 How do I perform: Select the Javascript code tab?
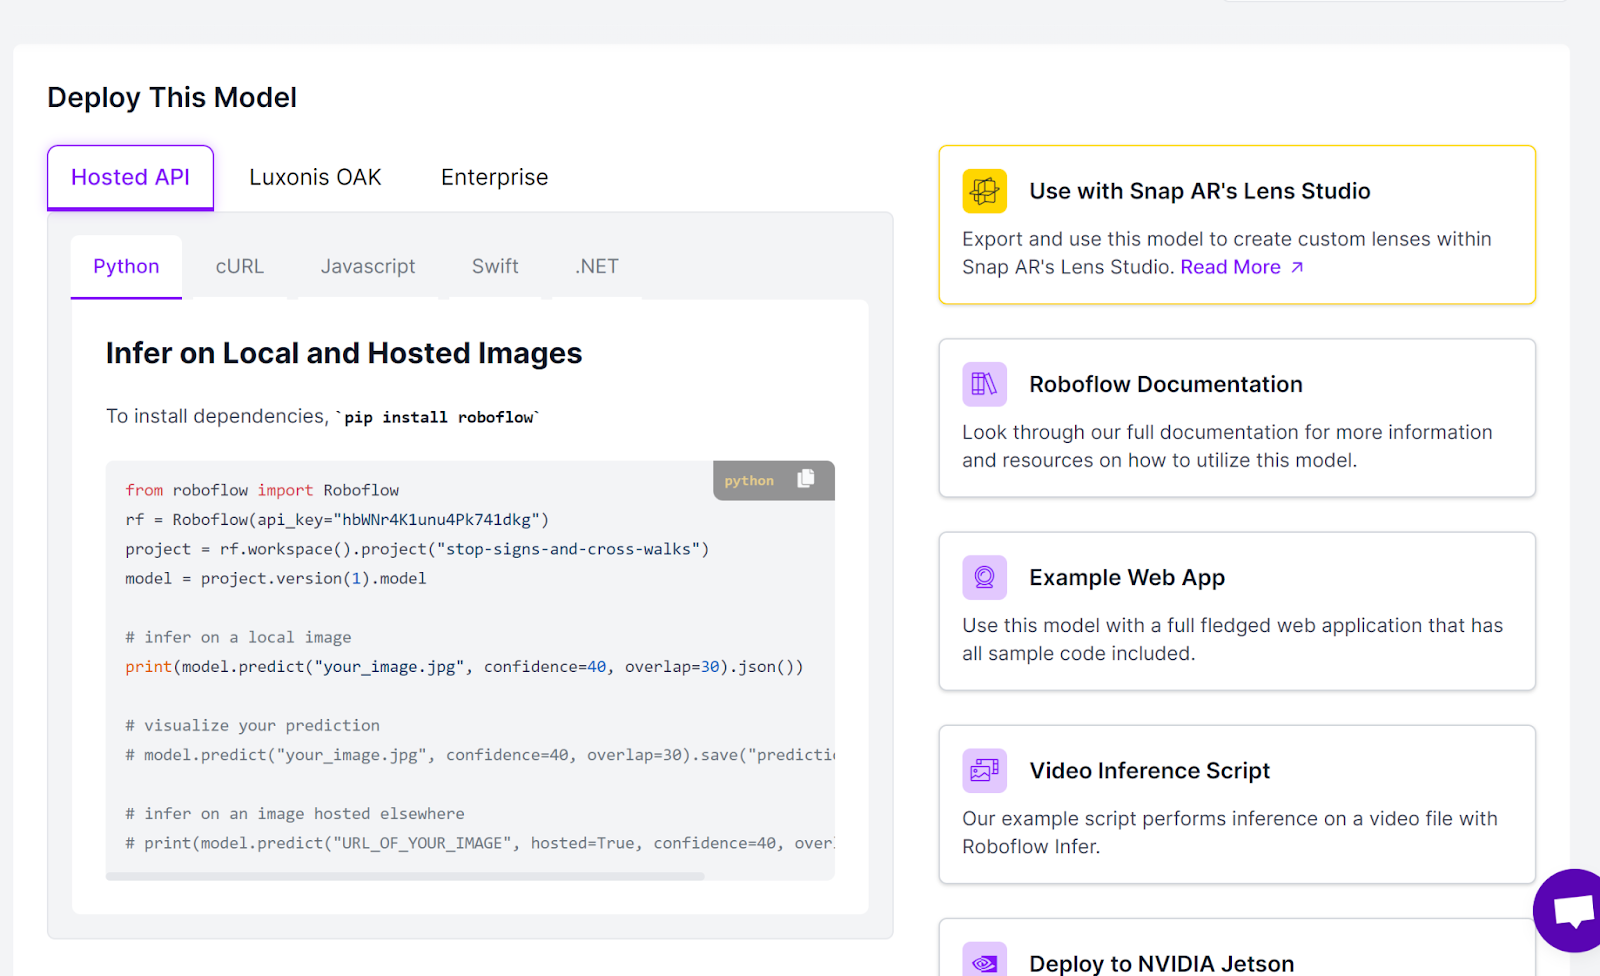(368, 267)
